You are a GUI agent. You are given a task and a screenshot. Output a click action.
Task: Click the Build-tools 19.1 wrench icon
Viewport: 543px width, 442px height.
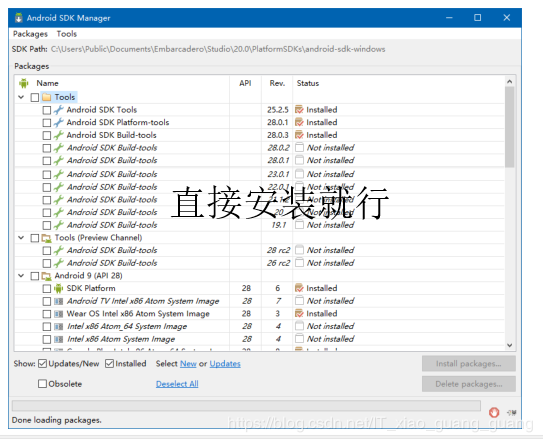click(x=58, y=225)
